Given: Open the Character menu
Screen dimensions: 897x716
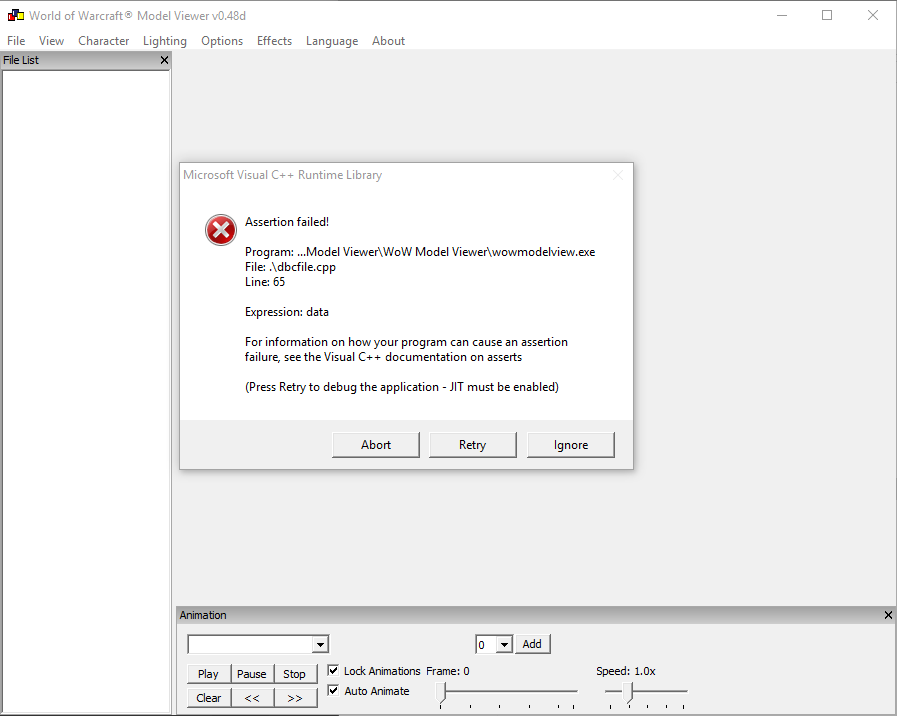Looking at the screenshot, I should [x=104, y=41].
